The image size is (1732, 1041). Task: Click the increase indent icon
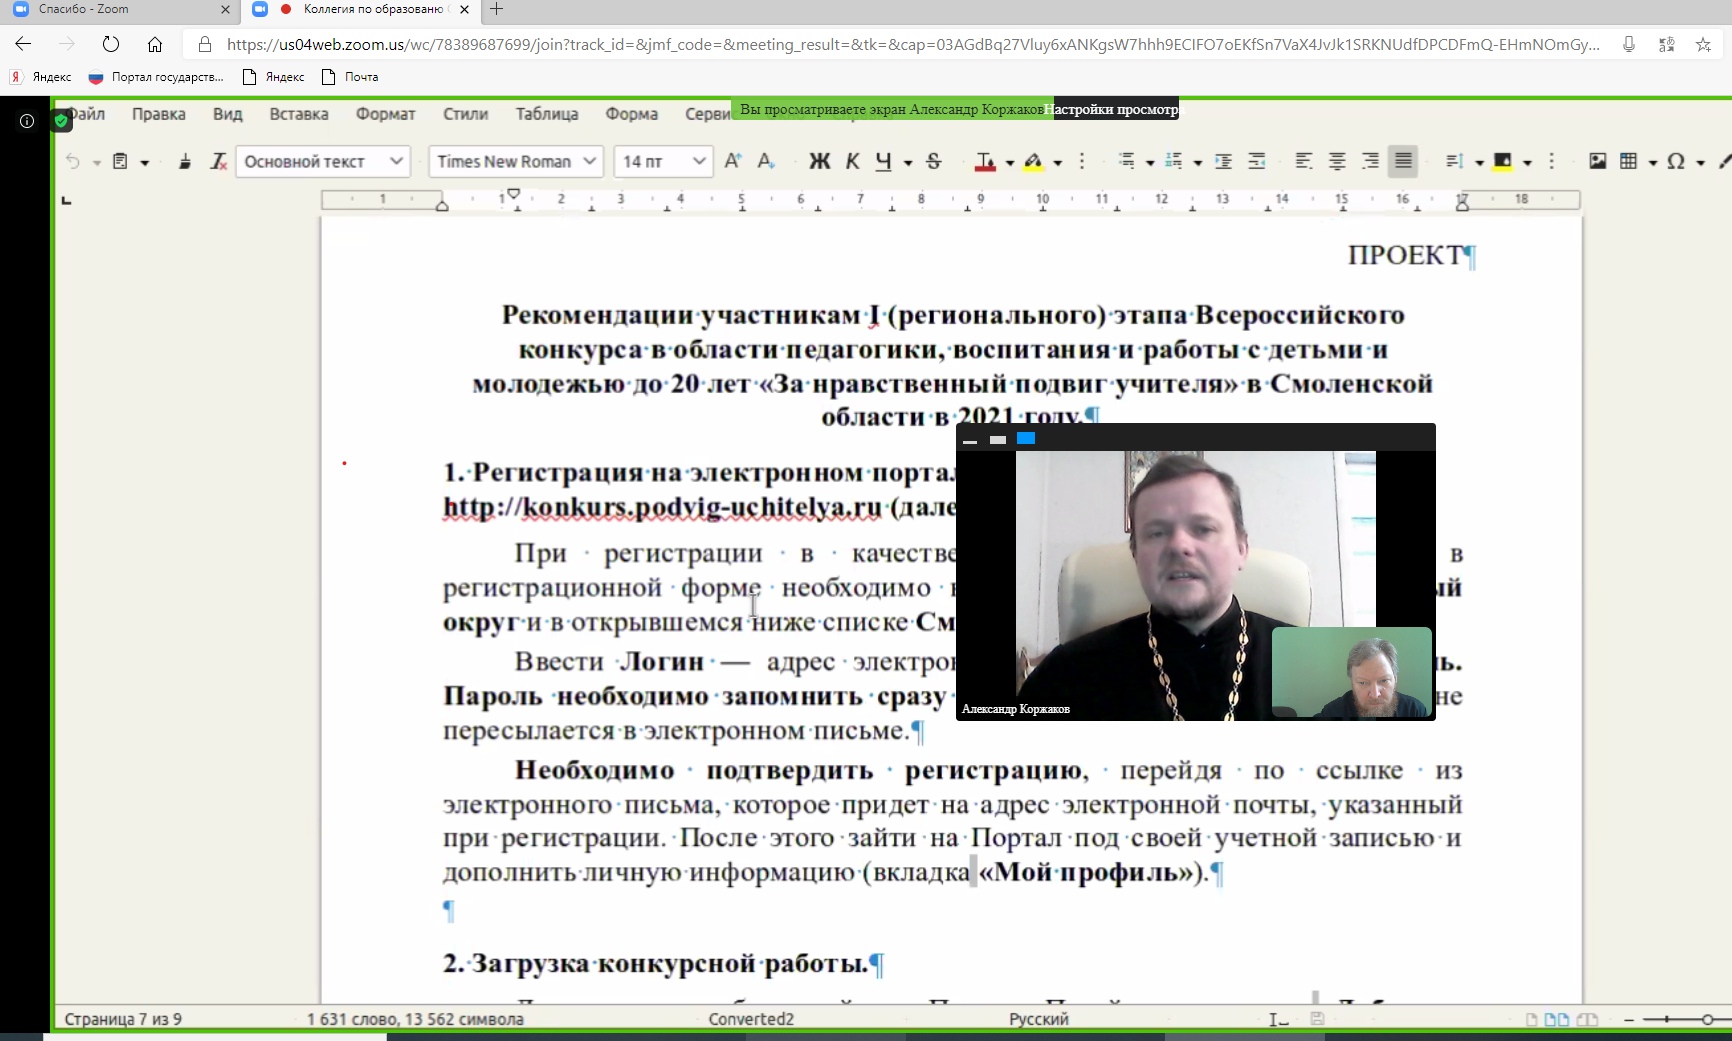click(1223, 161)
